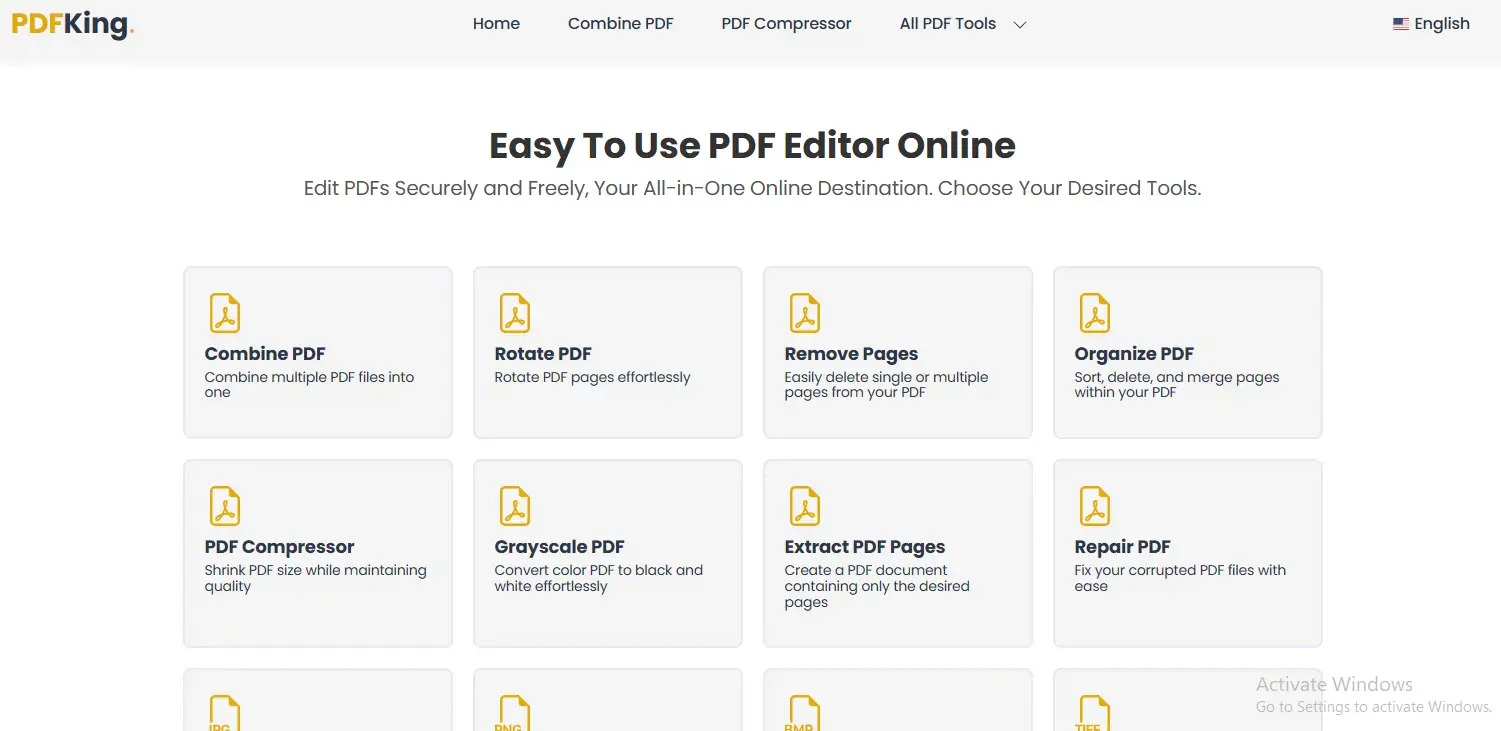The height and width of the screenshot is (731, 1501).
Task: Expand the All PDF Tools dropdown
Action: [948, 24]
